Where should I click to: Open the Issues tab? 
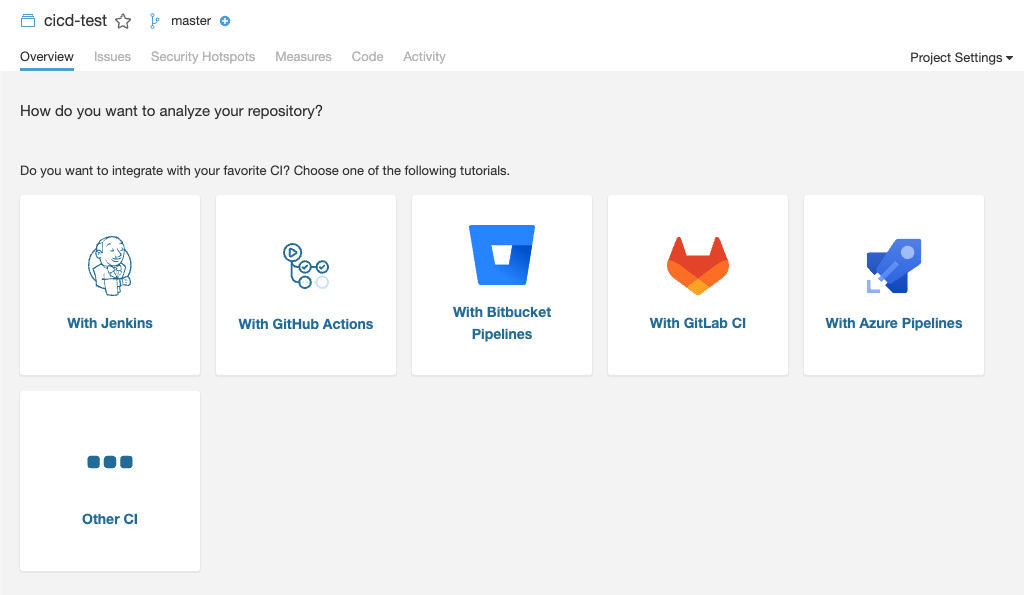coord(112,57)
